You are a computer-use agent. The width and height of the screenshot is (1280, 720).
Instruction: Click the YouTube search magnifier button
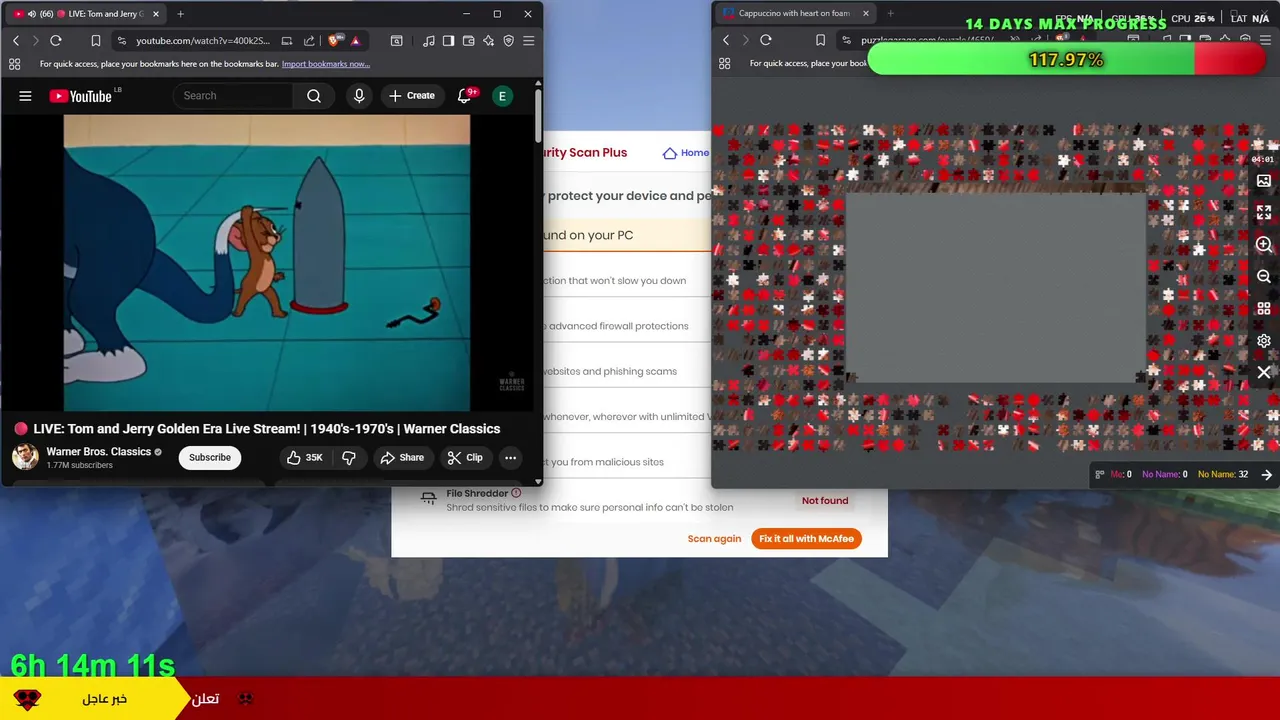[x=314, y=96]
